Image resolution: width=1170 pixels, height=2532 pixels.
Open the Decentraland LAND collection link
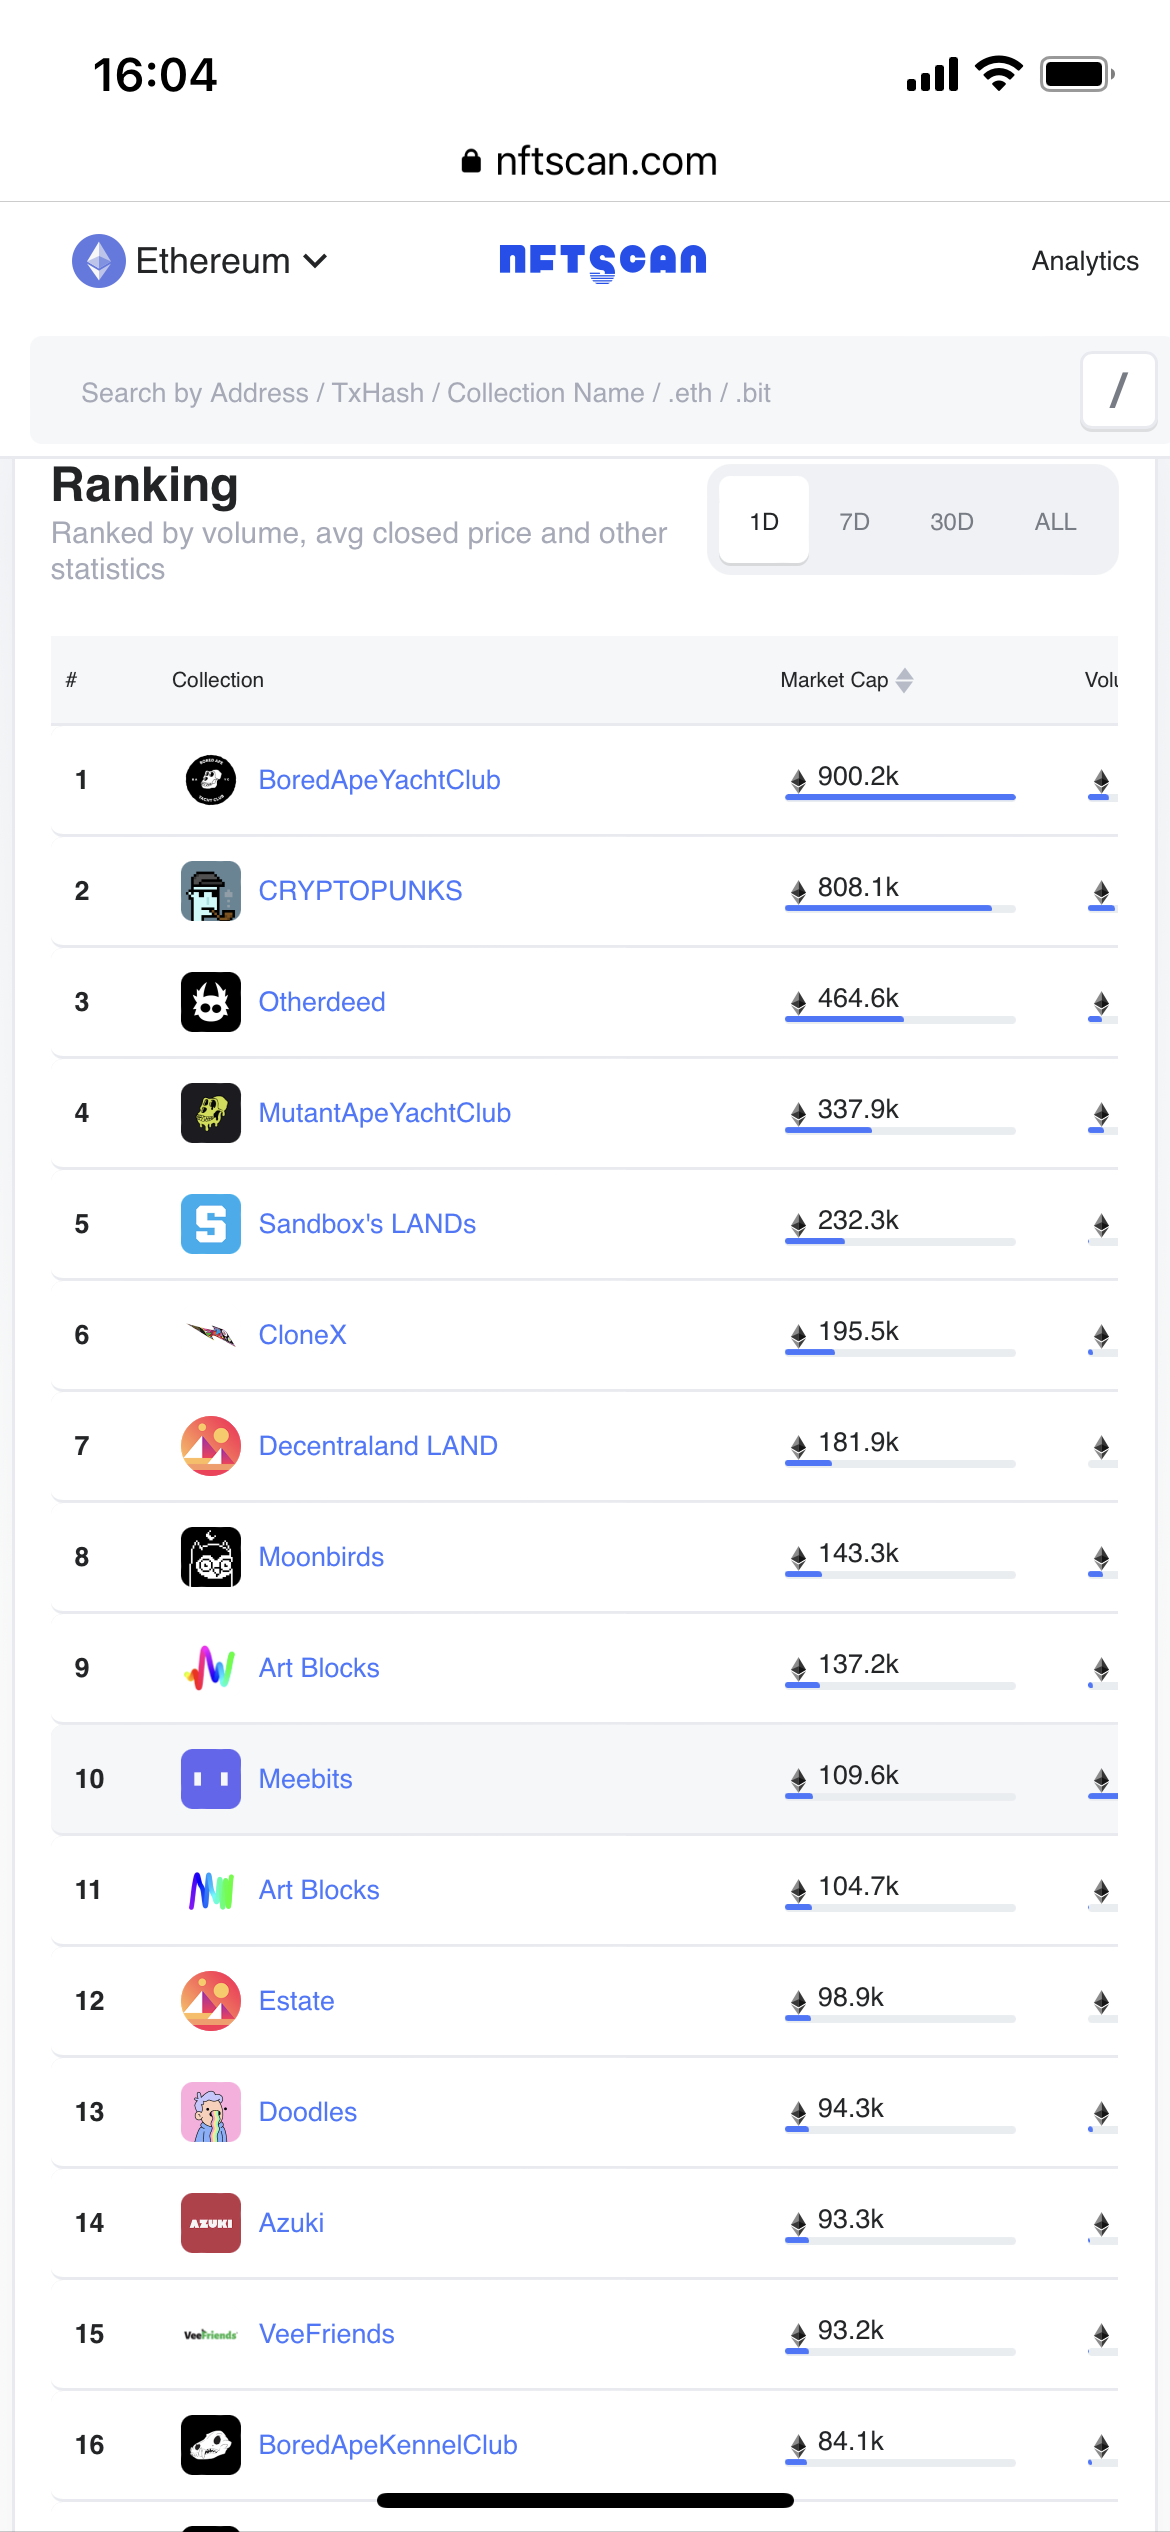click(x=378, y=1446)
